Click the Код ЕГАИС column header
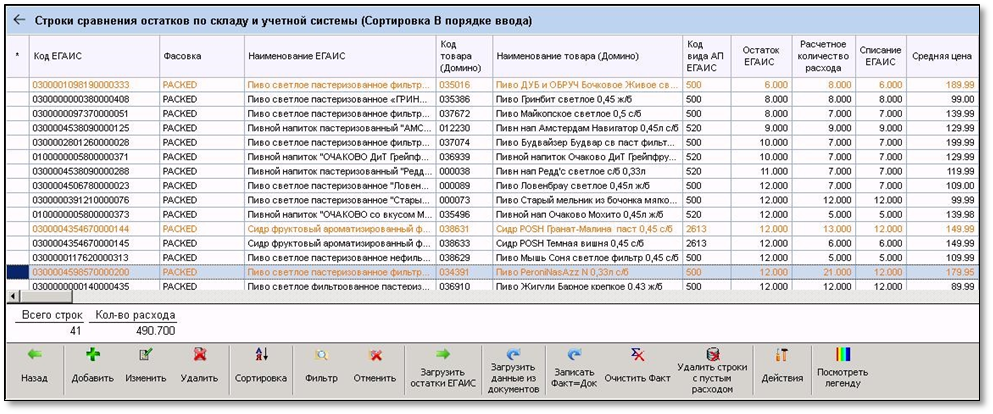The height and width of the screenshot is (414, 993). point(94,56)
